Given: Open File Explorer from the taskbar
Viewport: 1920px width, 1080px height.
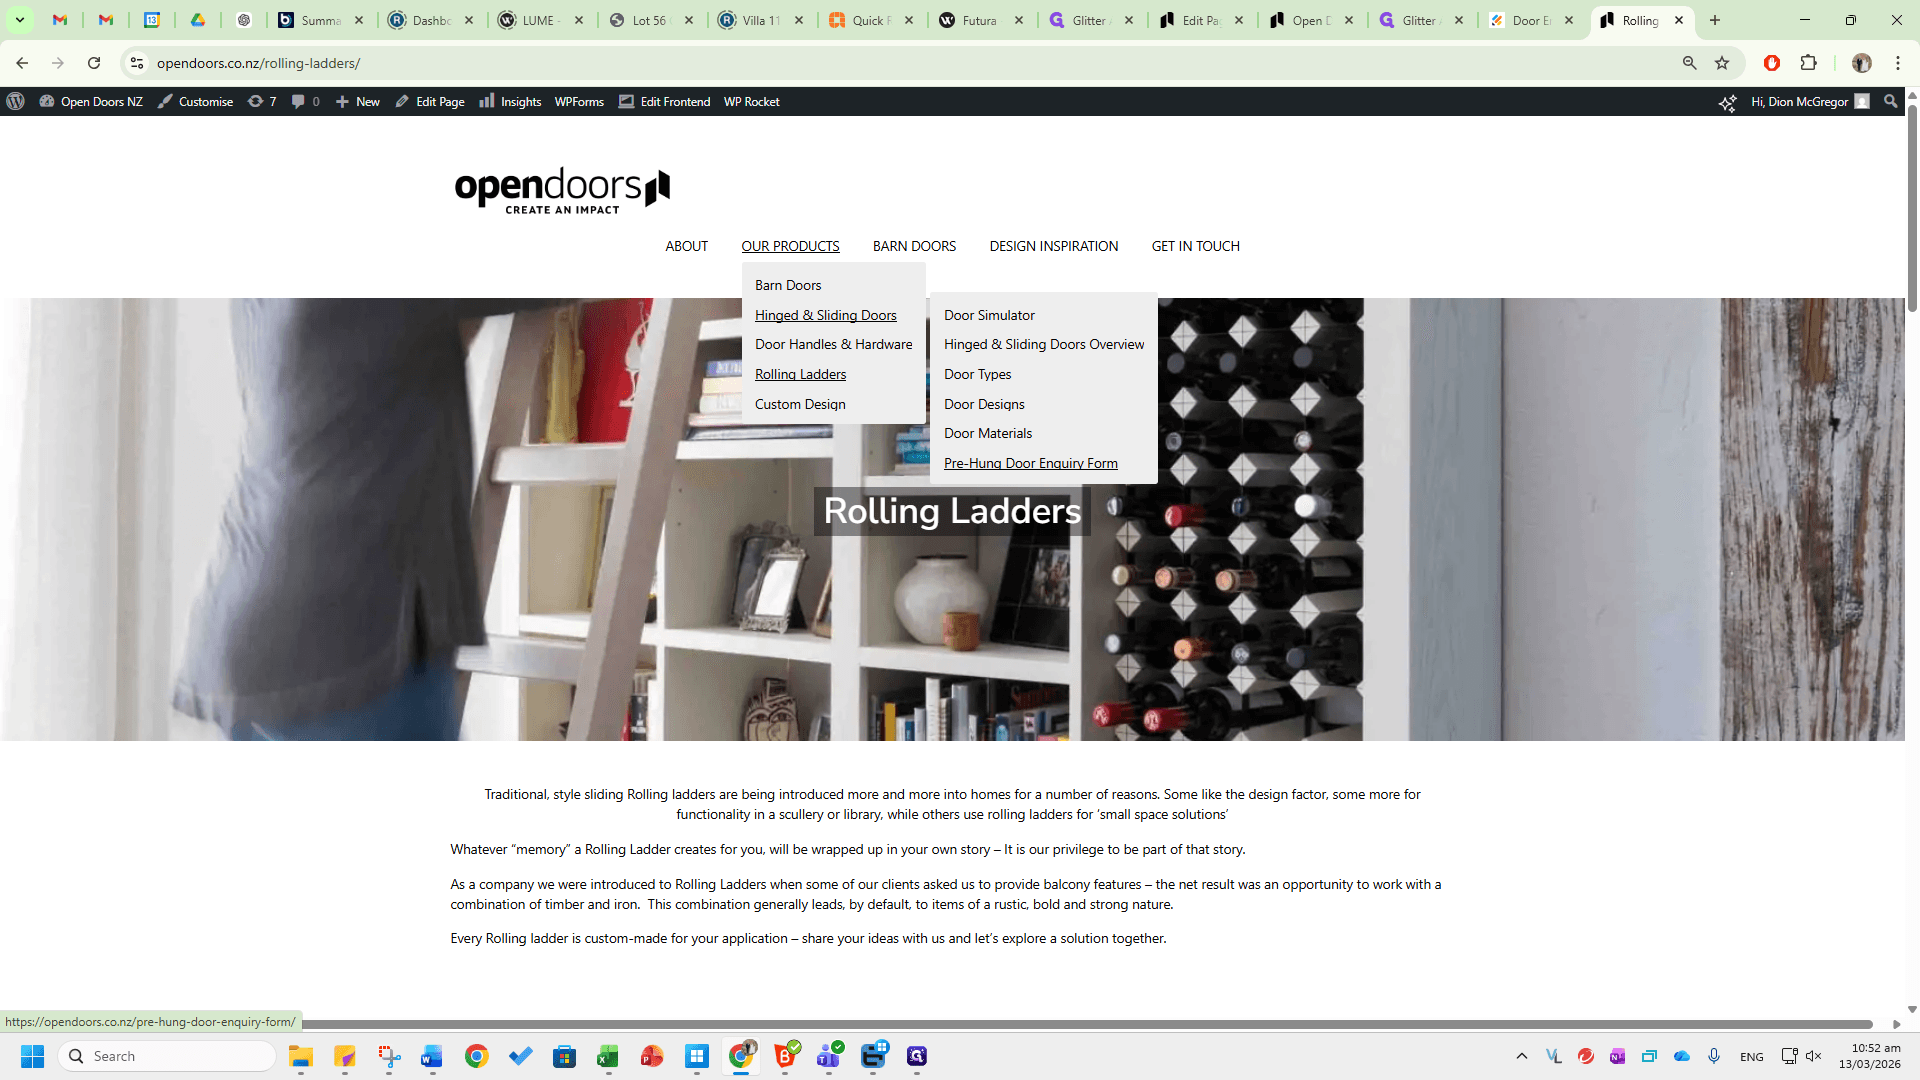Looking at the screenshot, I should coord(301,1056).
